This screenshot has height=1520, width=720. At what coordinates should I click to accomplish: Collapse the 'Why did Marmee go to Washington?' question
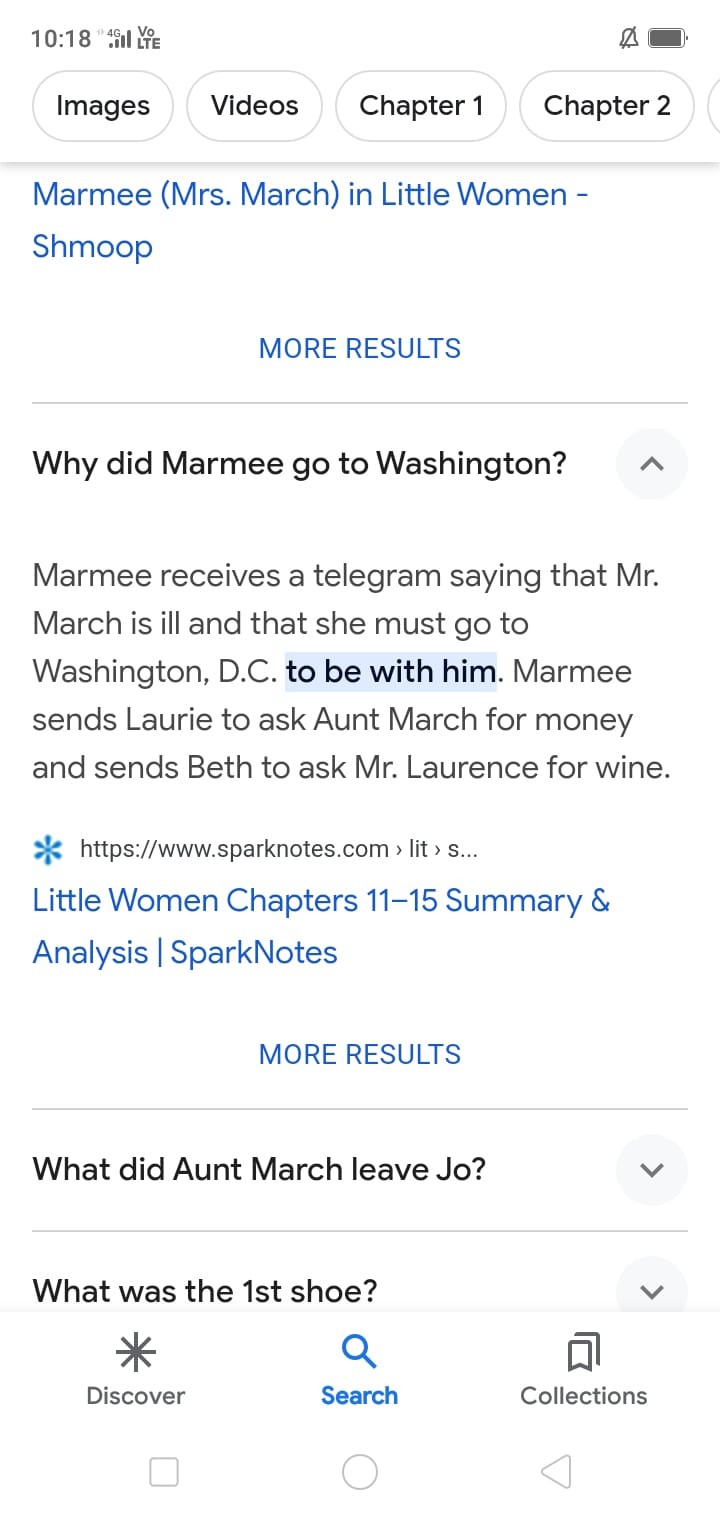coord(651,463)
